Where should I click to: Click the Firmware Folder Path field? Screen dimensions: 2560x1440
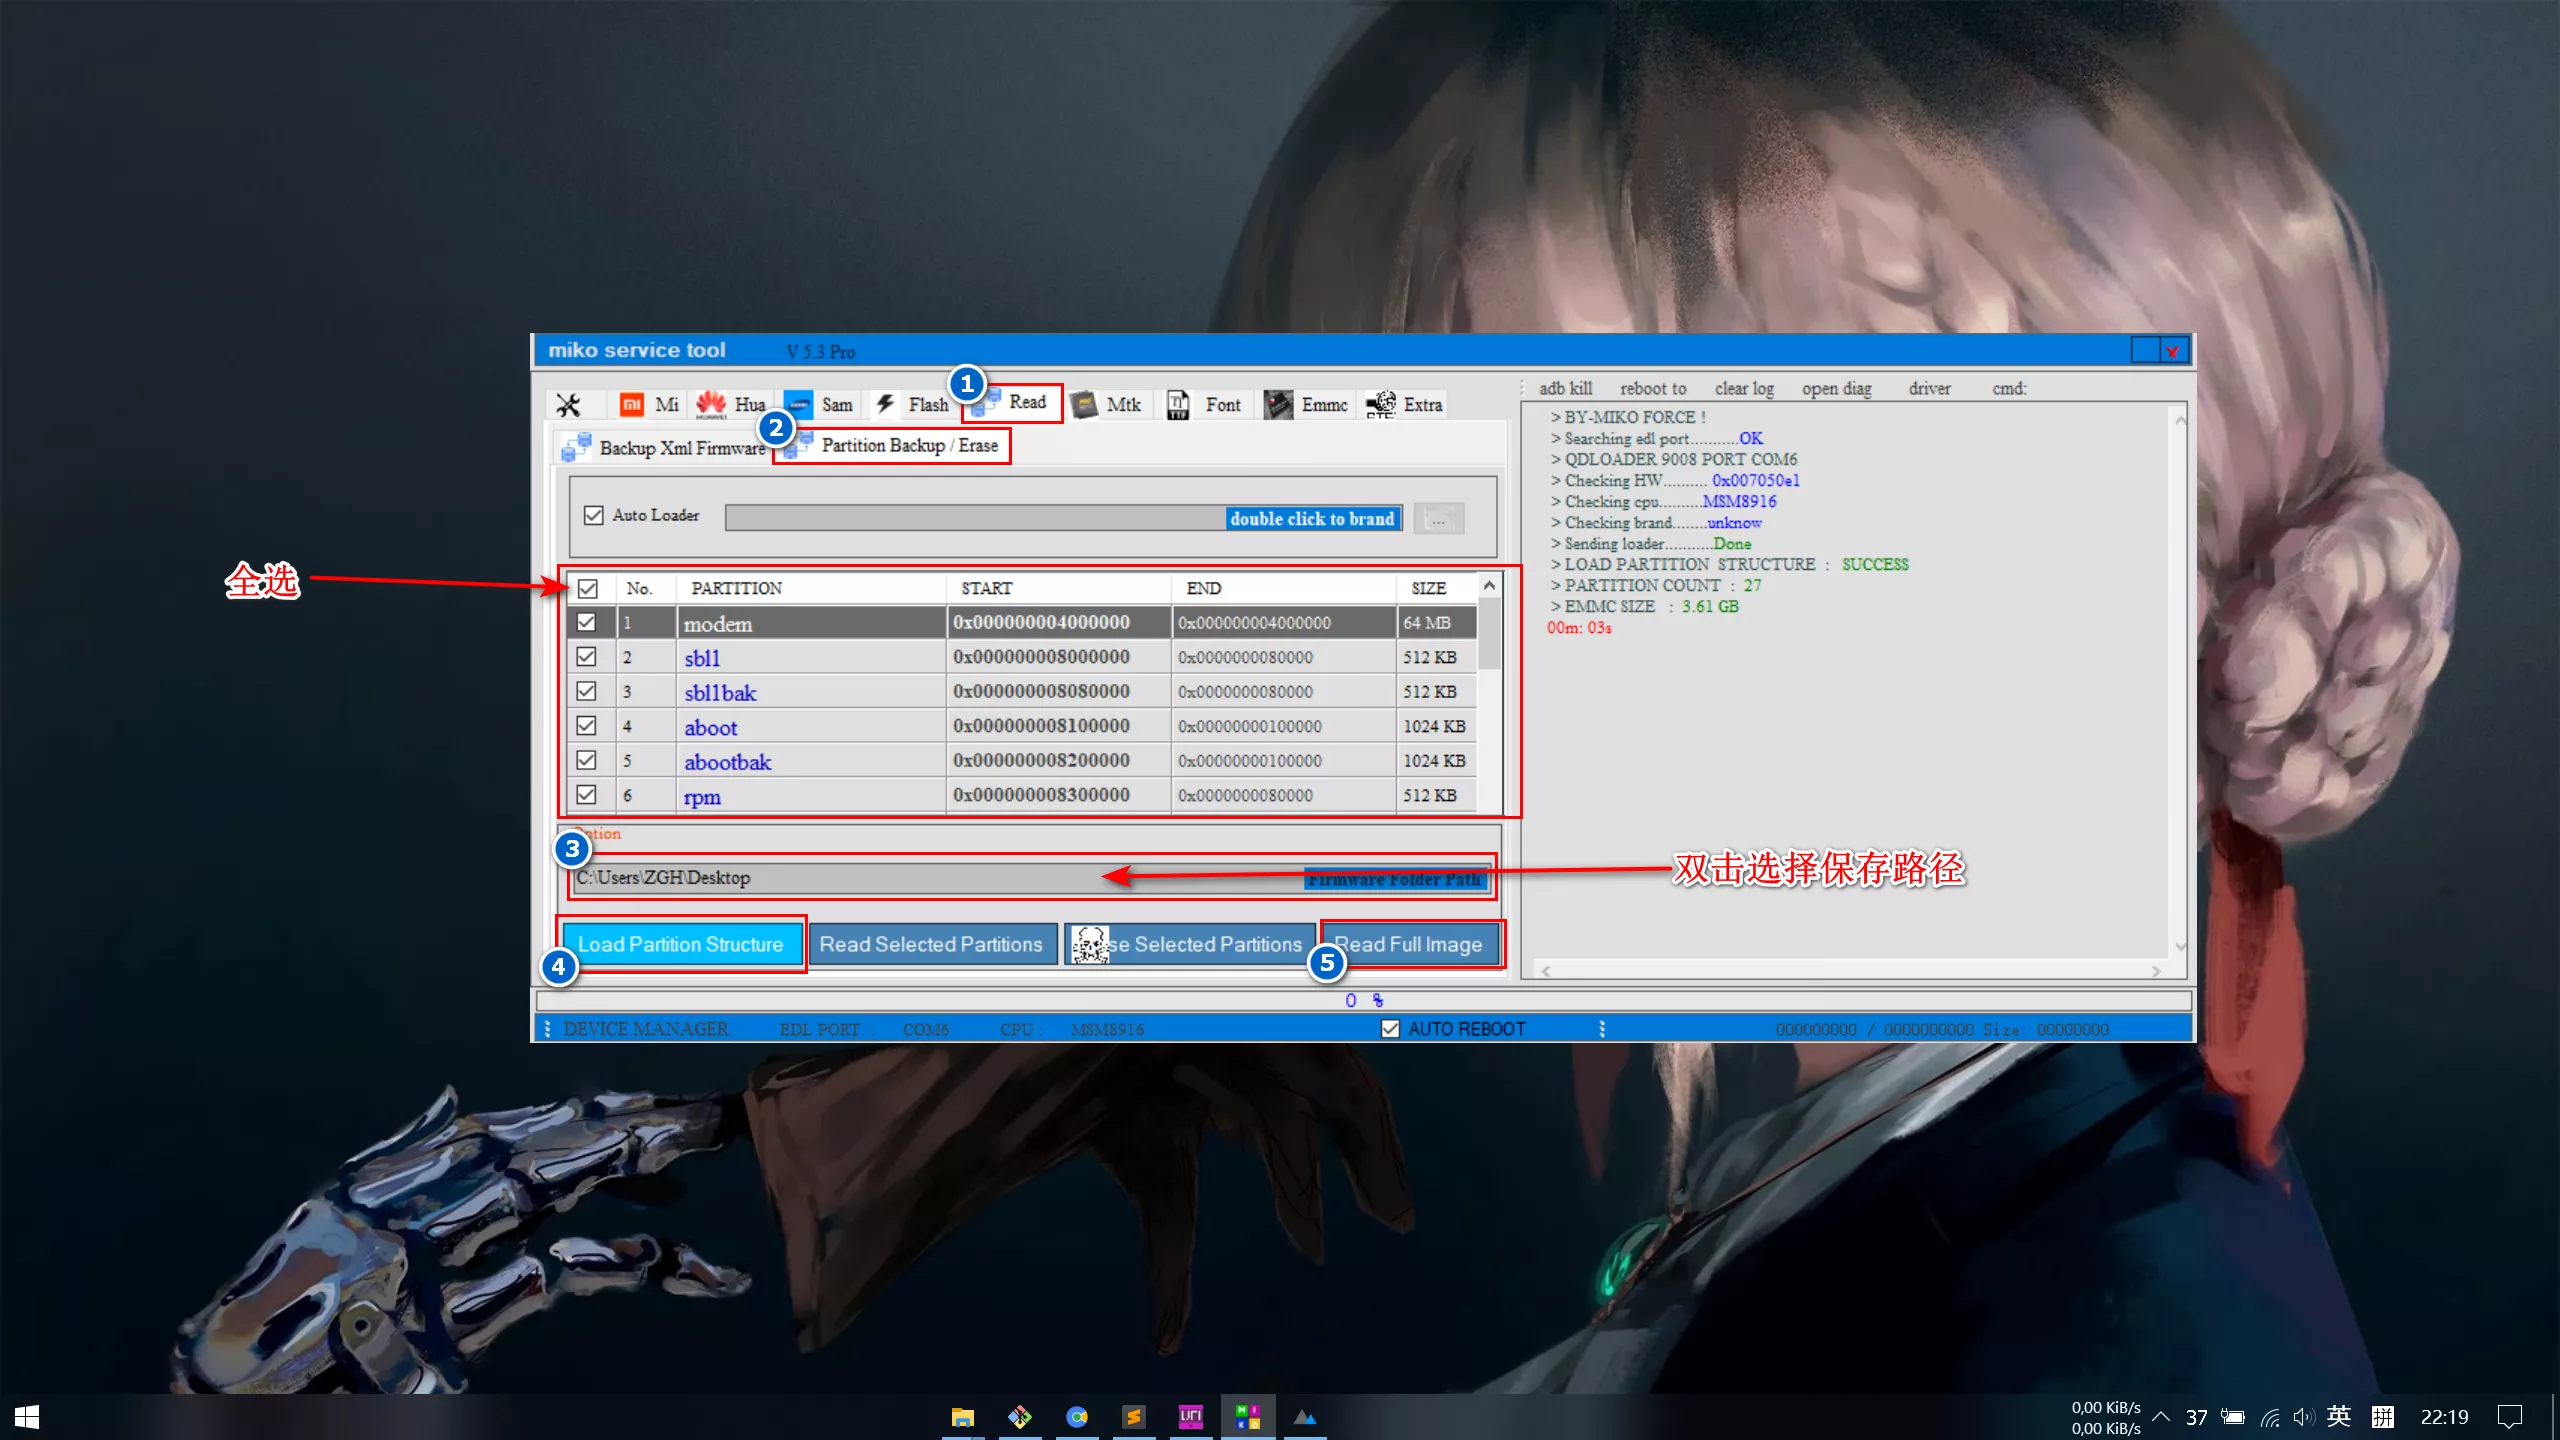[1032, 878]
